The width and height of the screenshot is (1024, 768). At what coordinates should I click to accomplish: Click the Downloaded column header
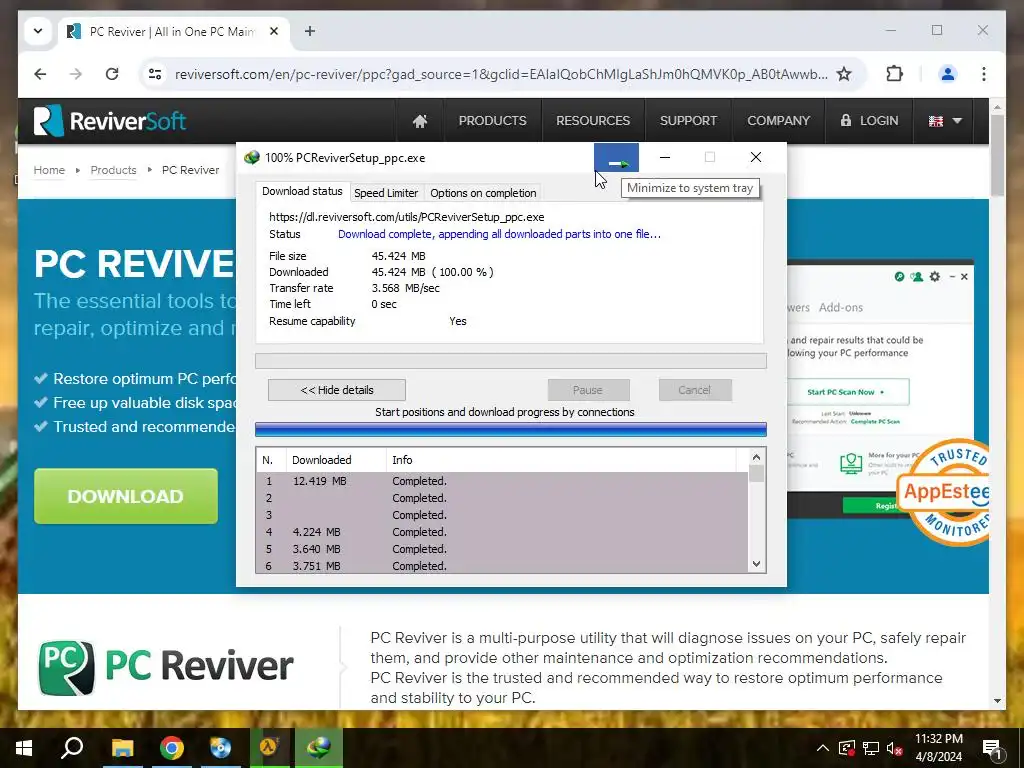(336, 460)
